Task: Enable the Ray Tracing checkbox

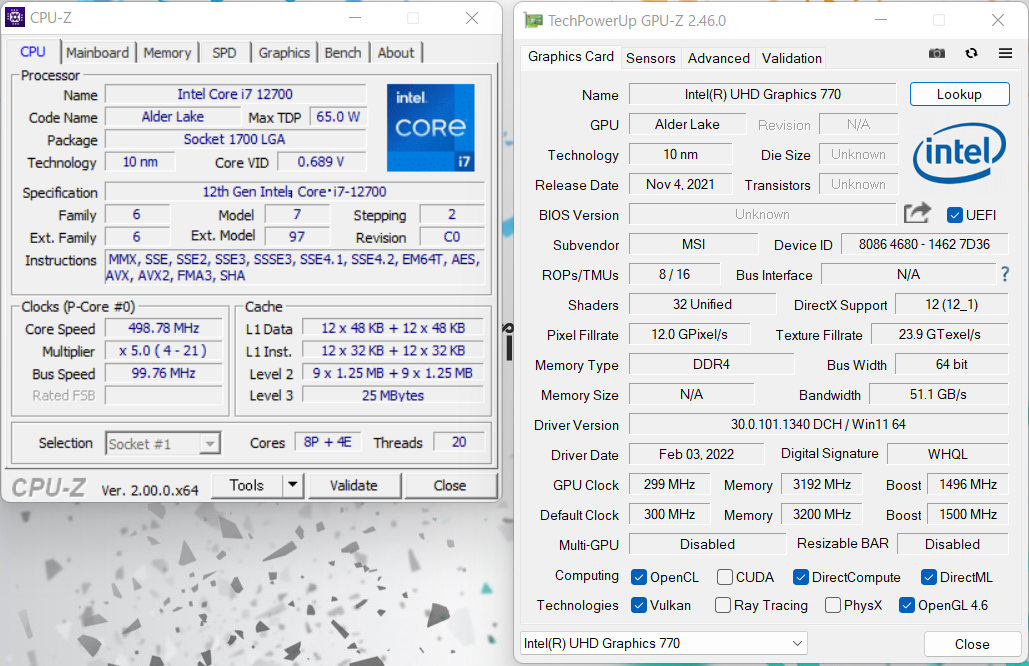Action: (x=723, y=605)
